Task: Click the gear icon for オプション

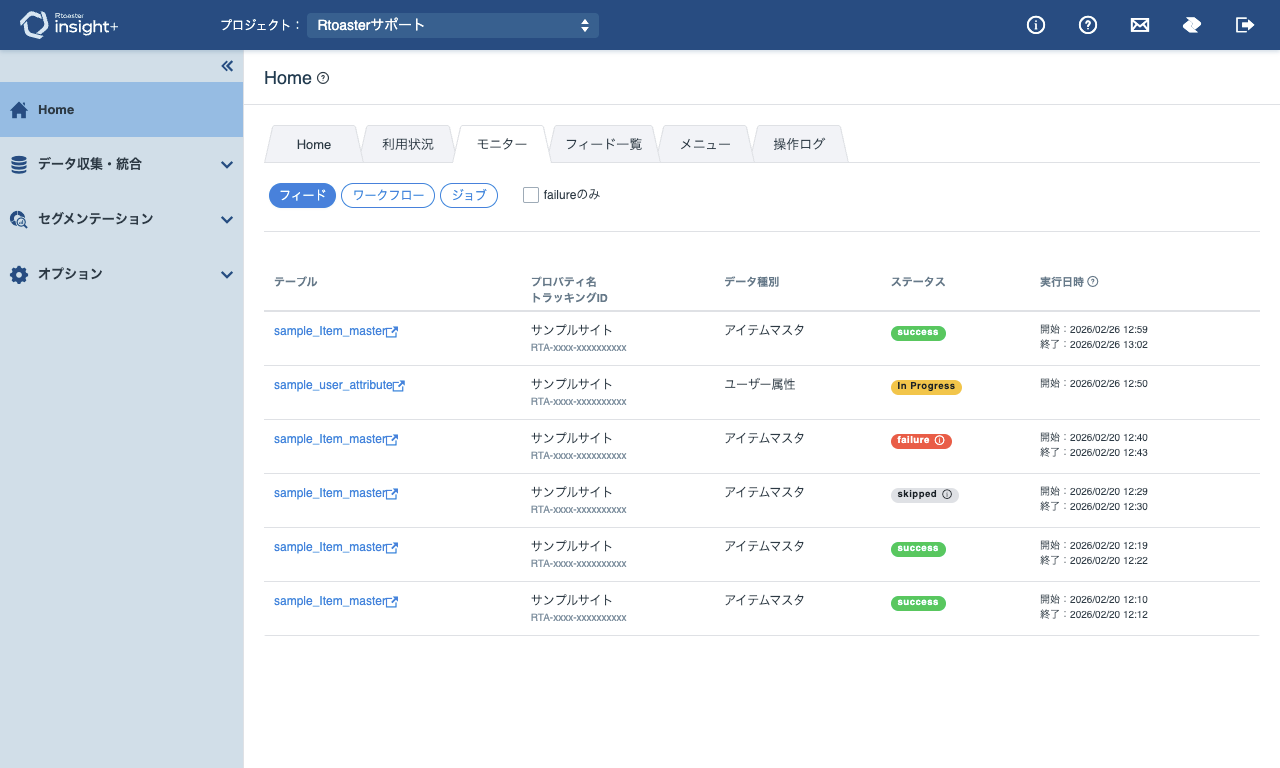Action: (x=19, y=274)
